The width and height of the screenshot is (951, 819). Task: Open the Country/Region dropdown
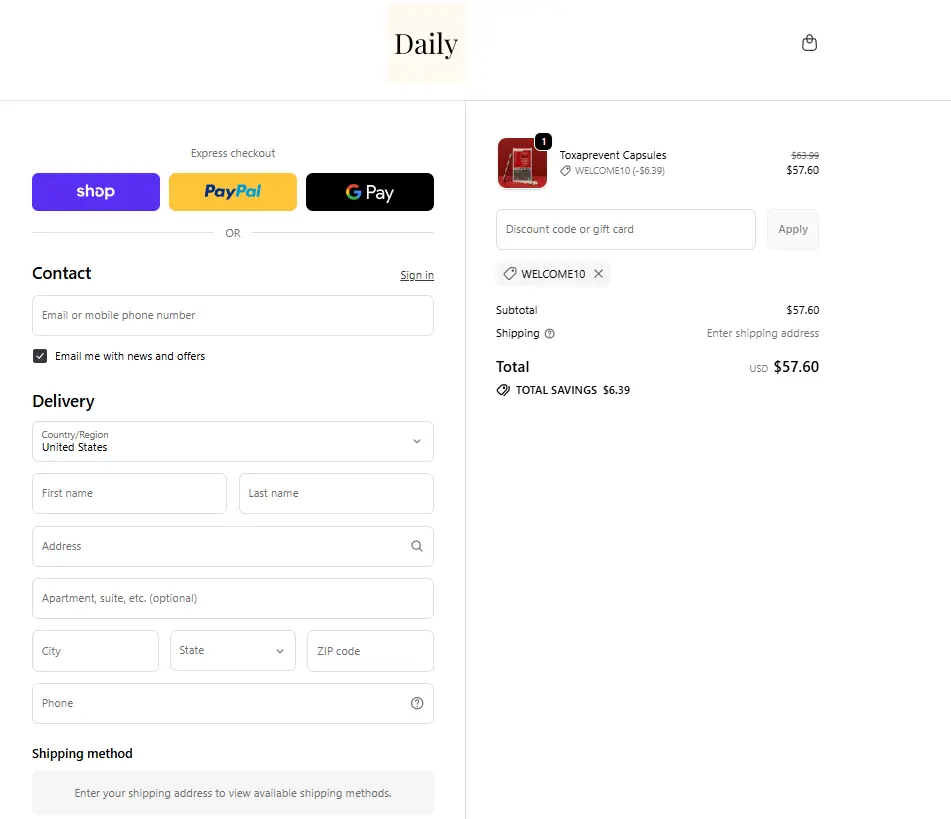coord(232,441)
